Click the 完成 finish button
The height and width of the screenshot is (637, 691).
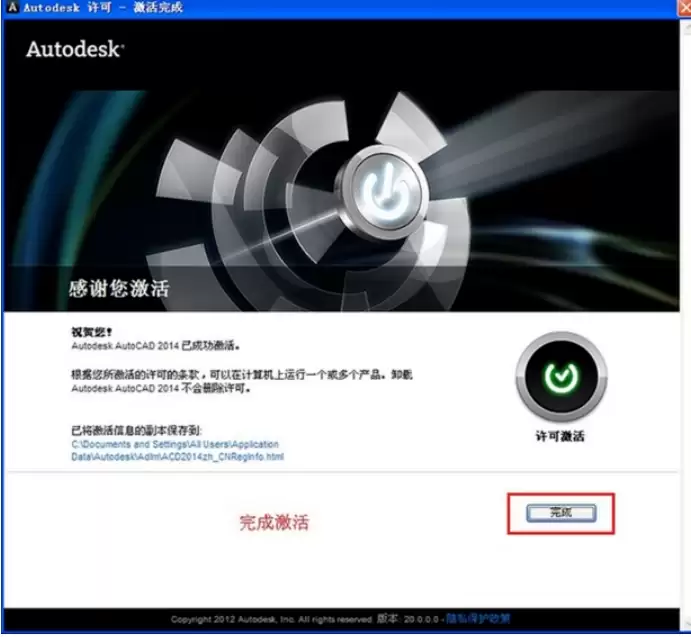point(561,513)
